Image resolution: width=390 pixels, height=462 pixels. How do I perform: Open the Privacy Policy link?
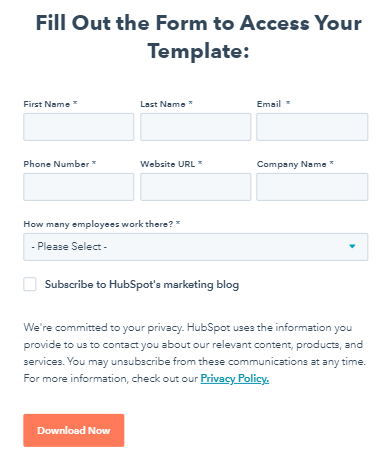[x=235, y=379]
